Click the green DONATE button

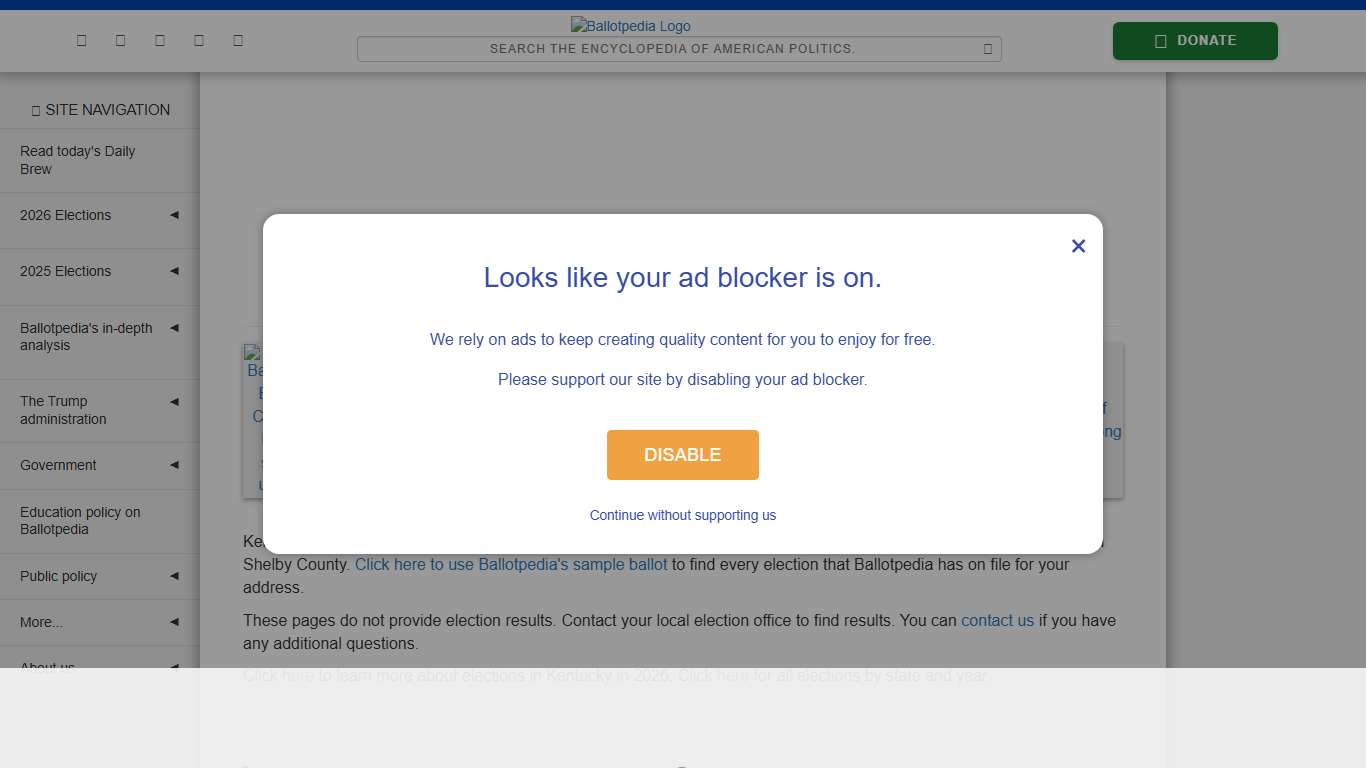1195,41
